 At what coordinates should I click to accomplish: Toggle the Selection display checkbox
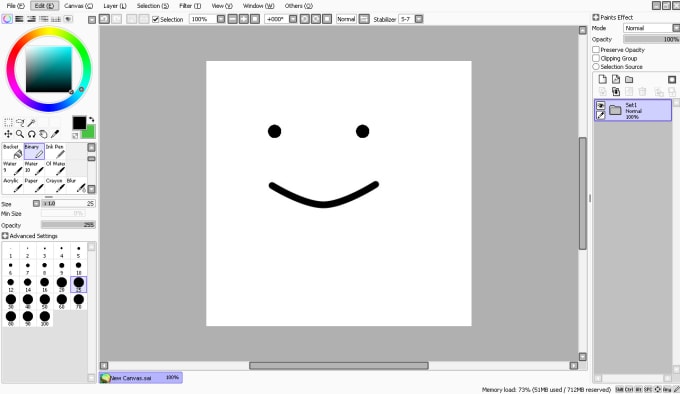(156, 19)
